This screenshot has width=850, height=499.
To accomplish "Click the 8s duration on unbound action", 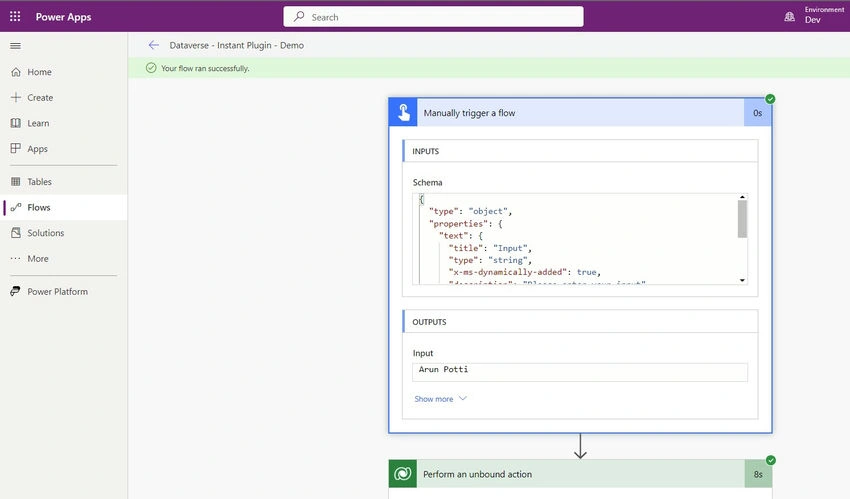I will [758, 474].
